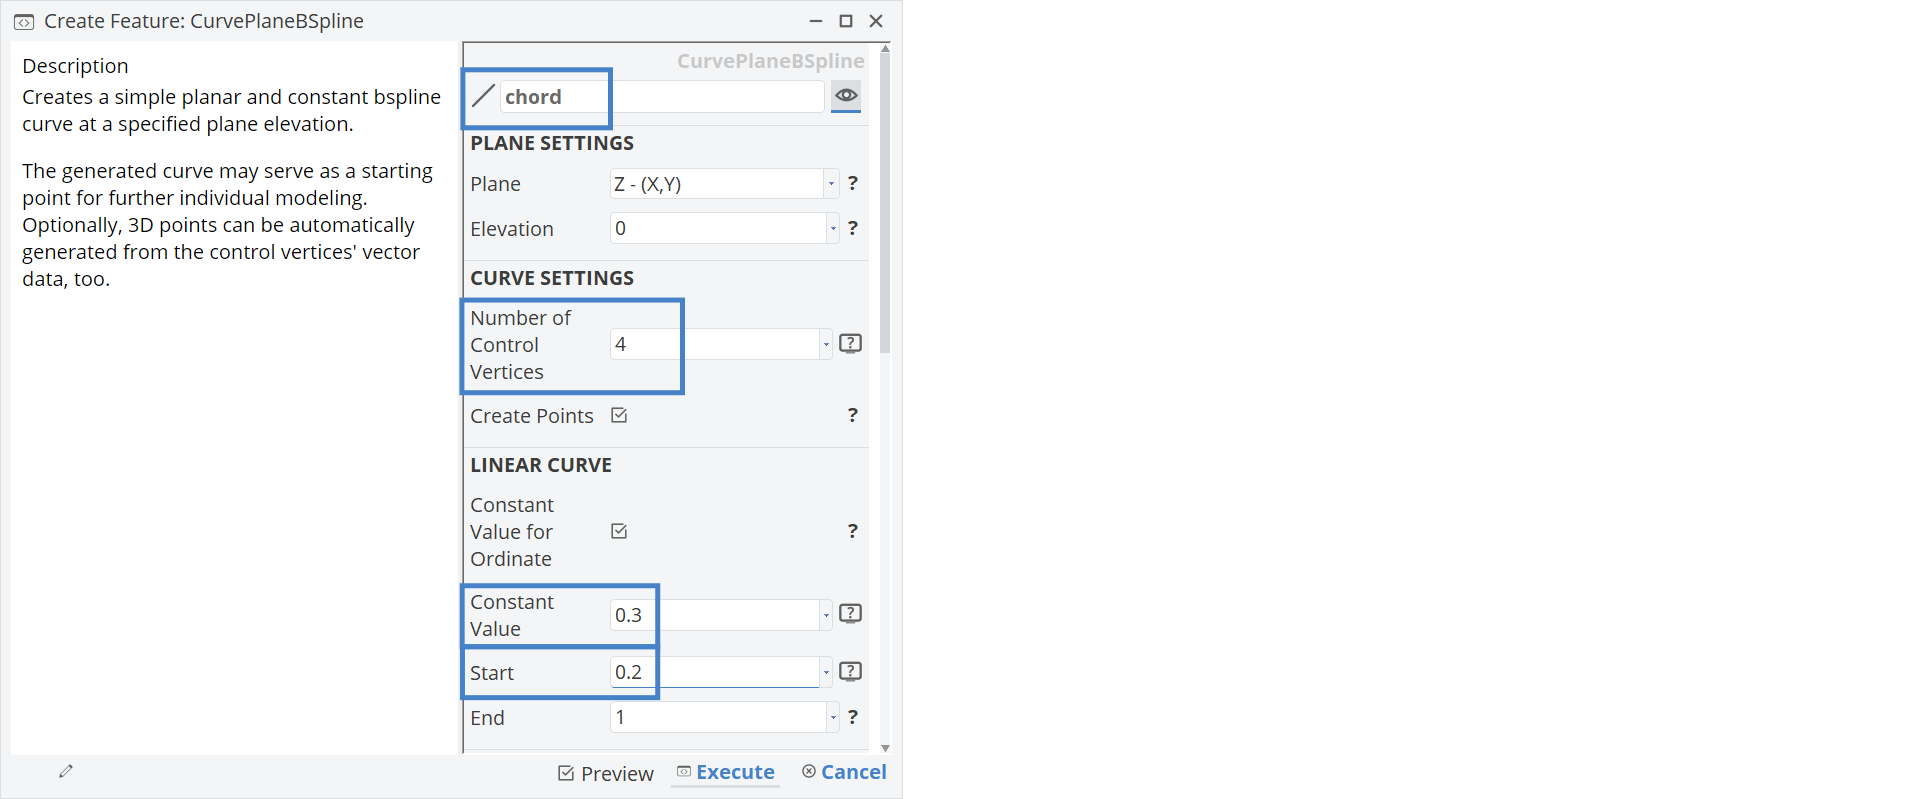Open help icon for Constant Value
The height and width of the screenshot is (799, 1920).
(x=850, y=614)
